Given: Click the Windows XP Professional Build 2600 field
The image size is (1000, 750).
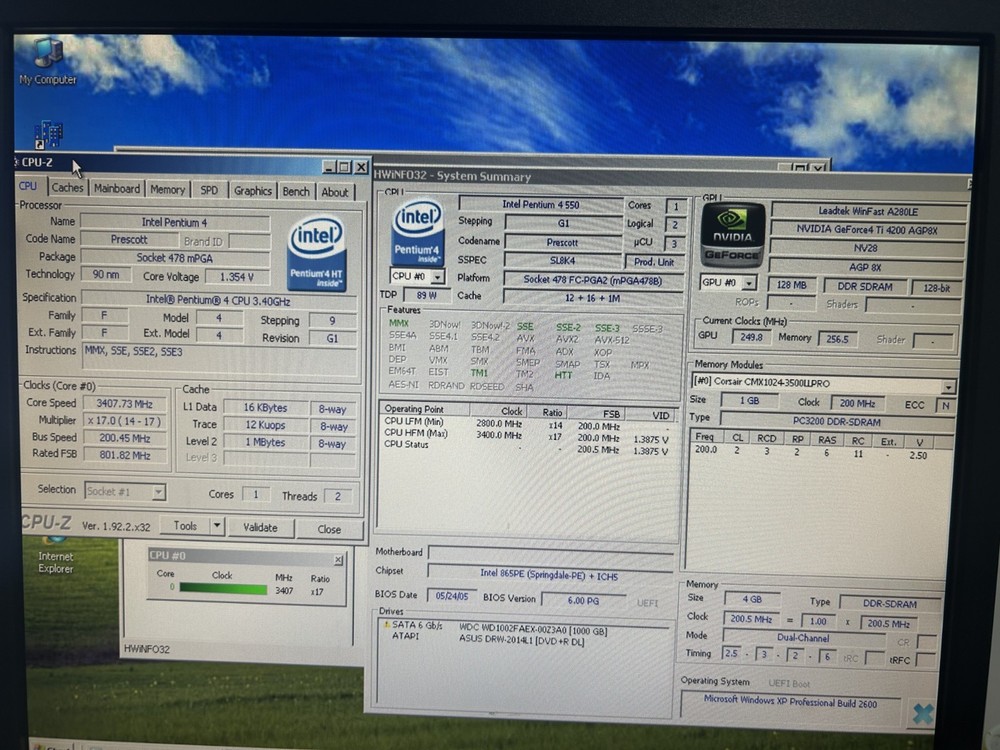Looking at the screenshot, I should (x=790, y=702).
